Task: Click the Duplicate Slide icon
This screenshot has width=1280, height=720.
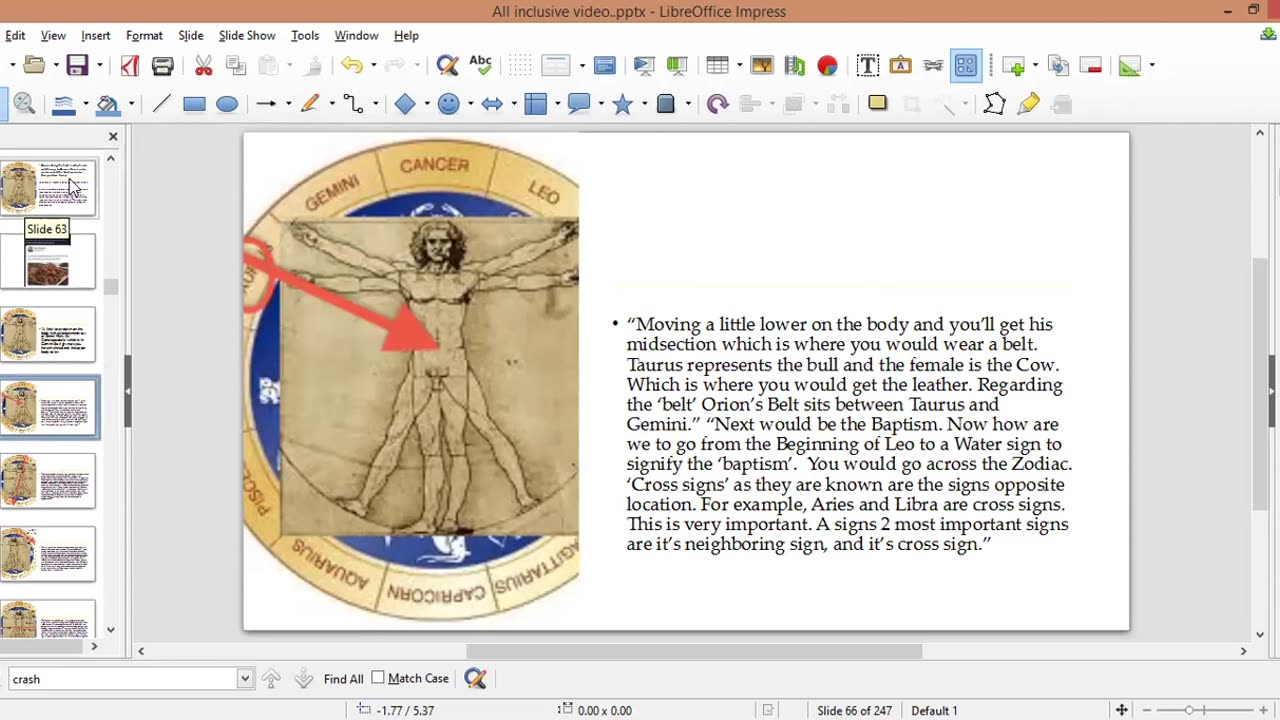Action: coord(1059,66)
